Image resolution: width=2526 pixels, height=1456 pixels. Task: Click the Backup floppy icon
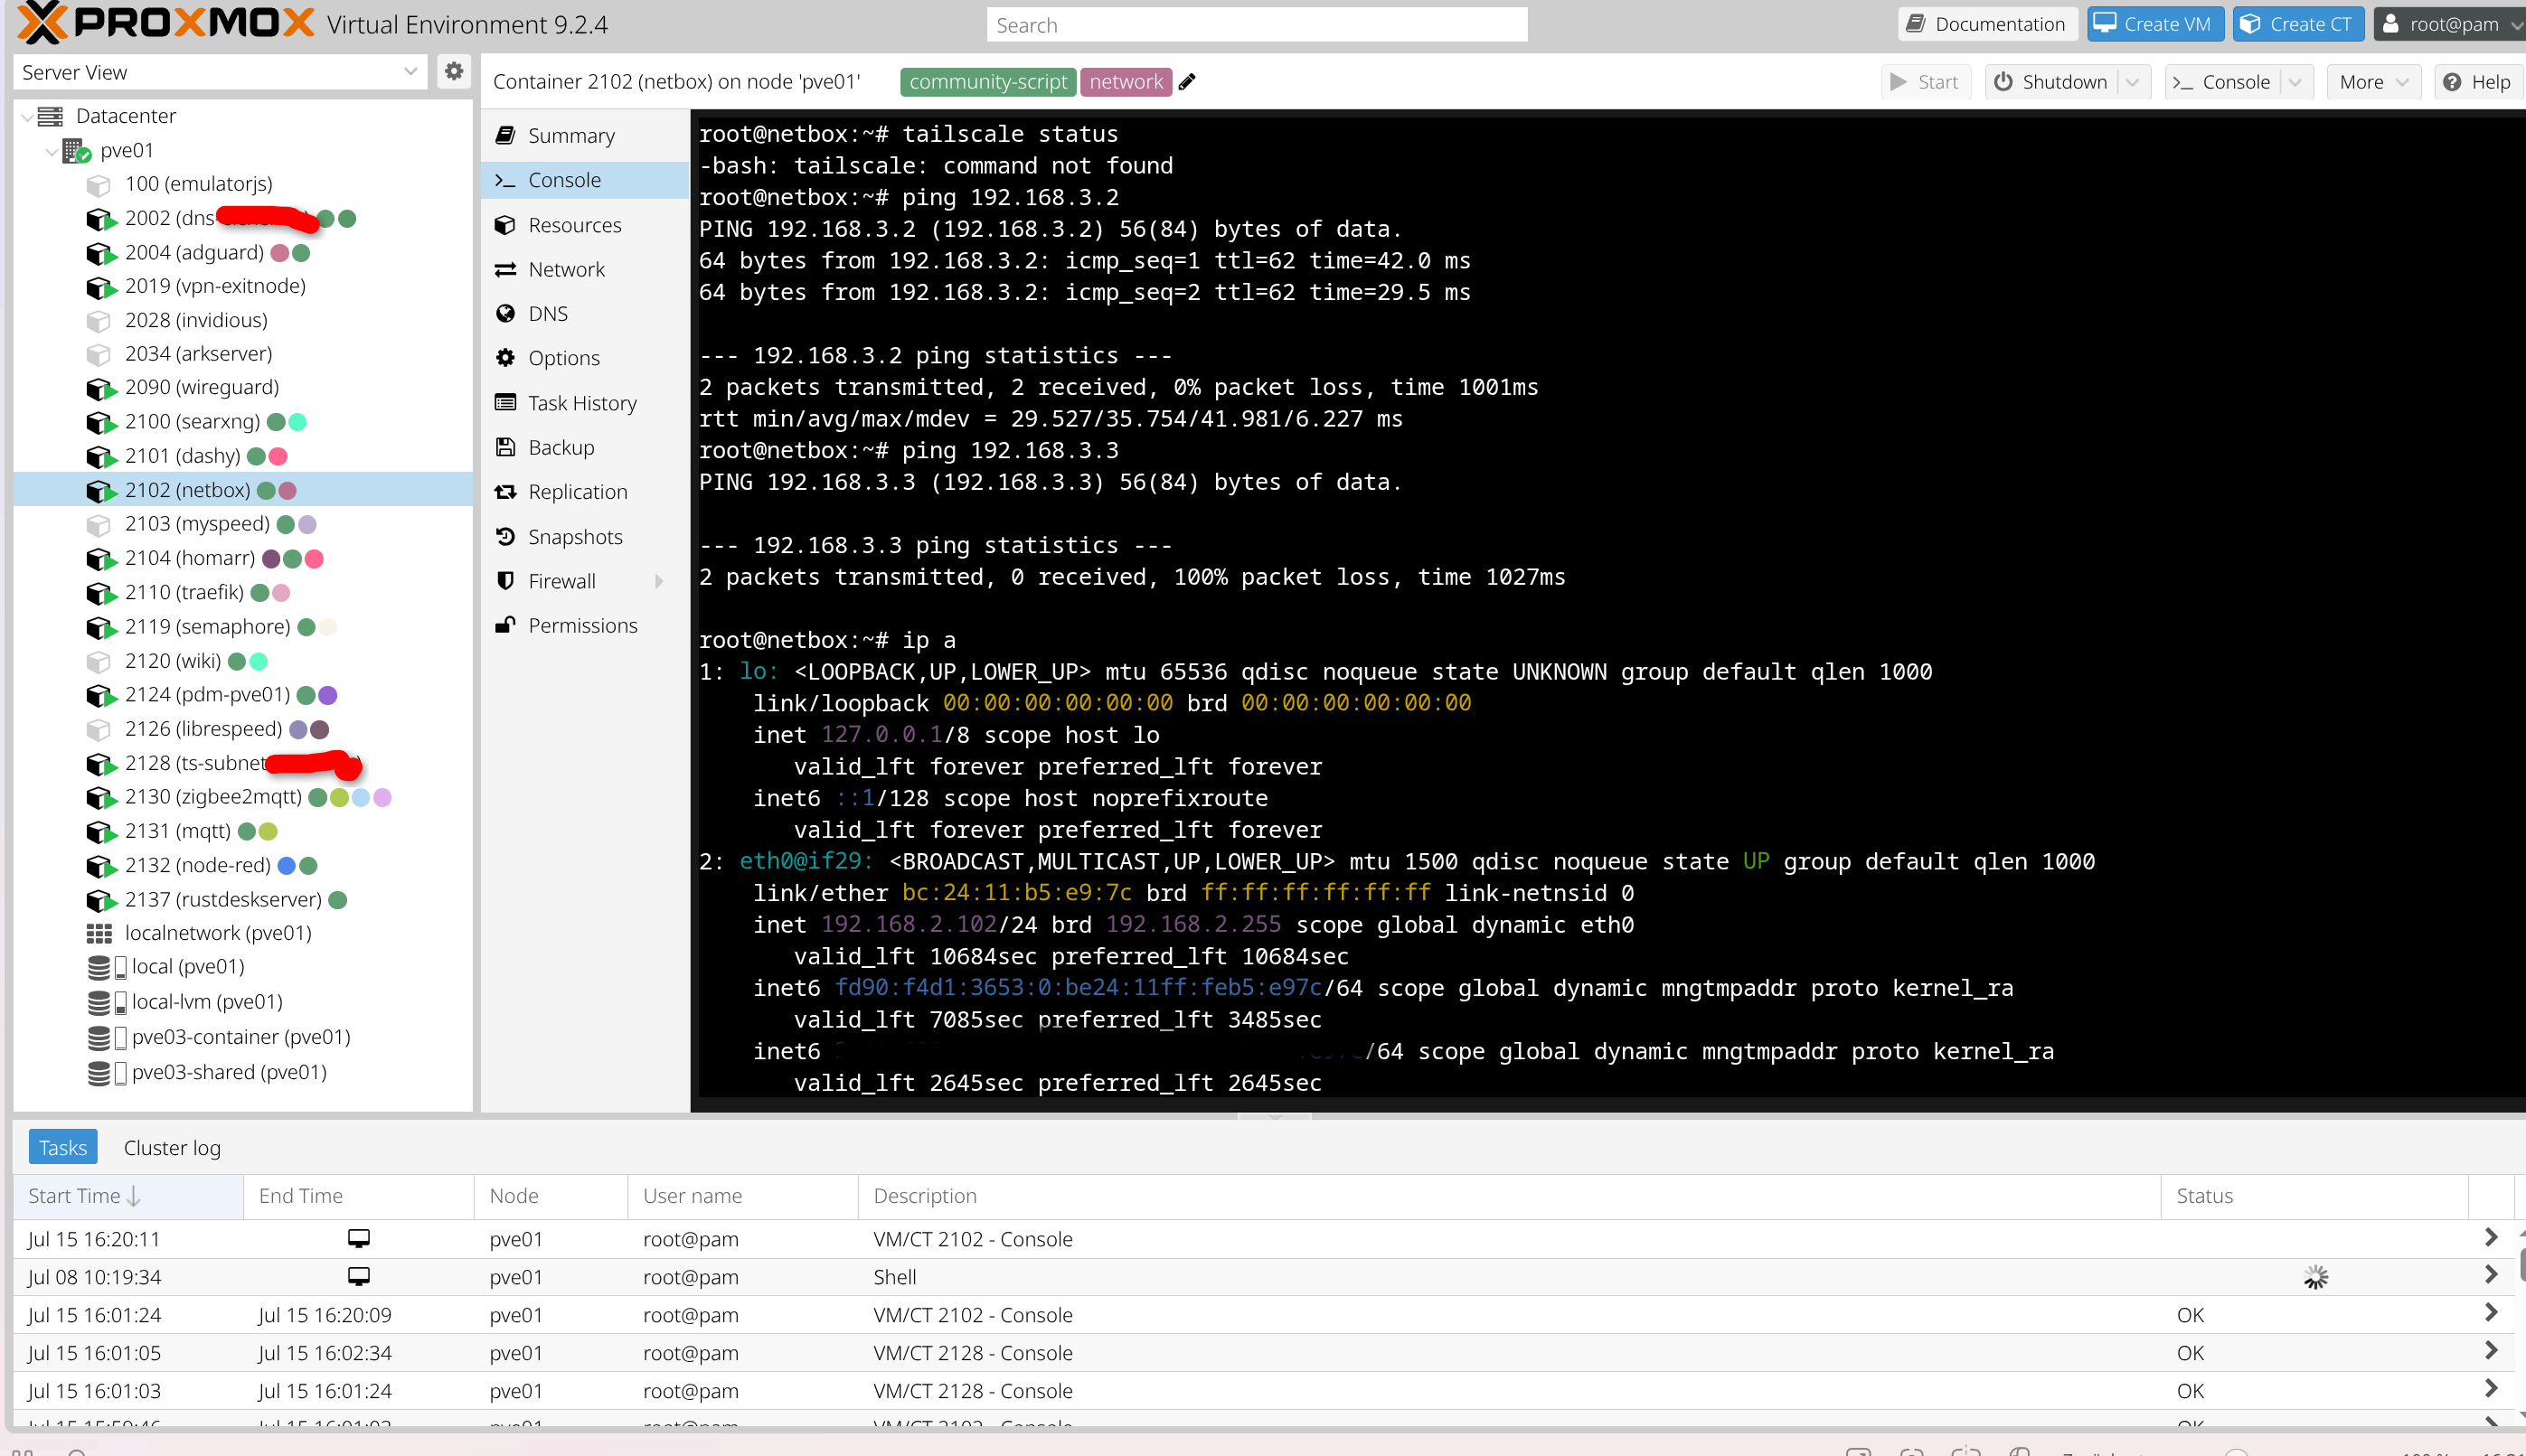506,447
